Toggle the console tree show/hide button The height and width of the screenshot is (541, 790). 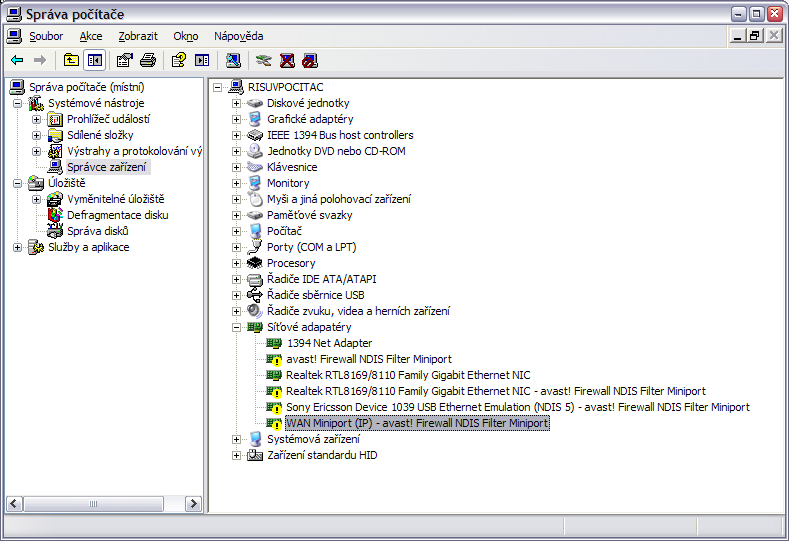coord(94,60)
